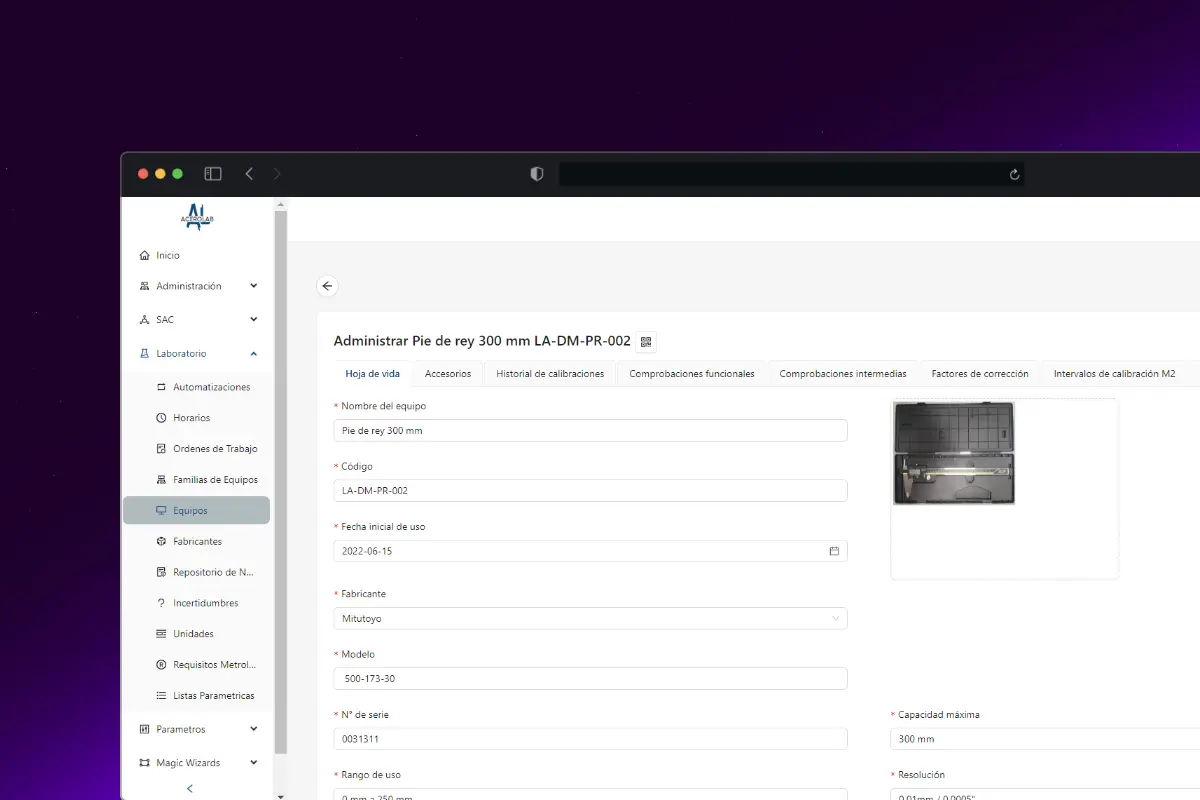1200x800 pixels.
Task: Click the sidebar vertical scrollbar
Action: (281, 480)
